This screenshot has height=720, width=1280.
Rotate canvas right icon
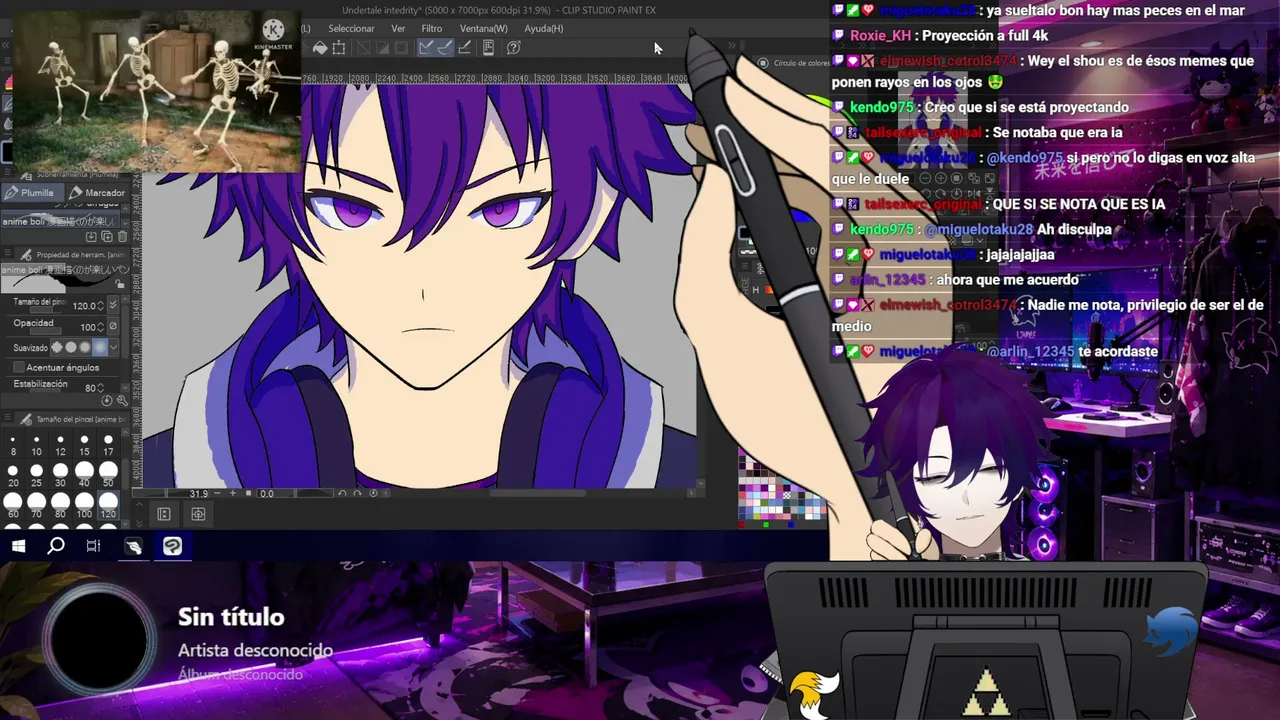tap(357, 493)
